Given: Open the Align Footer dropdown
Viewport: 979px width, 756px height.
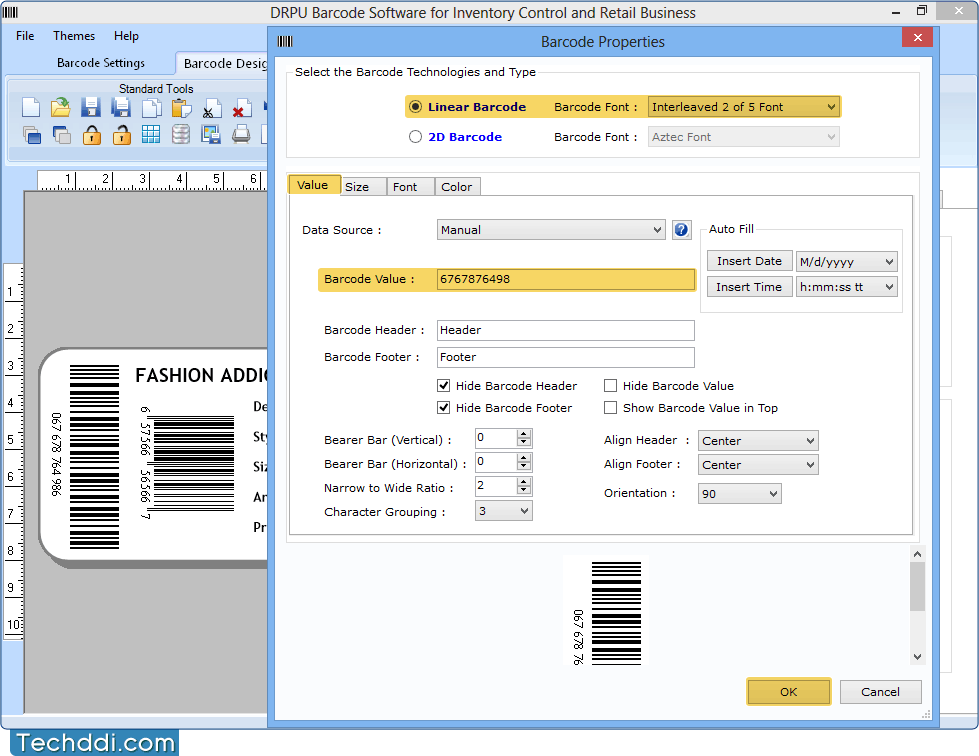Looking at the screenshot, I should pos(758,465).
